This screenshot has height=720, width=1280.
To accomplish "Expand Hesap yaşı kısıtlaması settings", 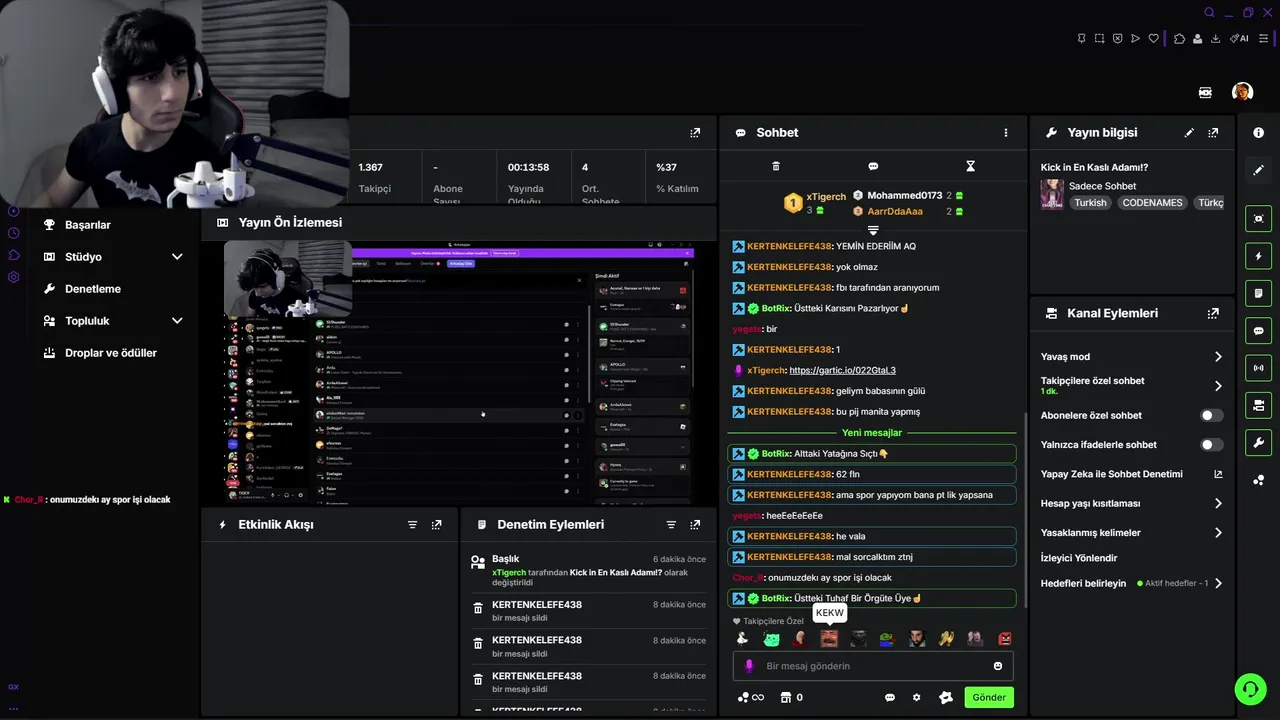I will (x=1217, y=504).
